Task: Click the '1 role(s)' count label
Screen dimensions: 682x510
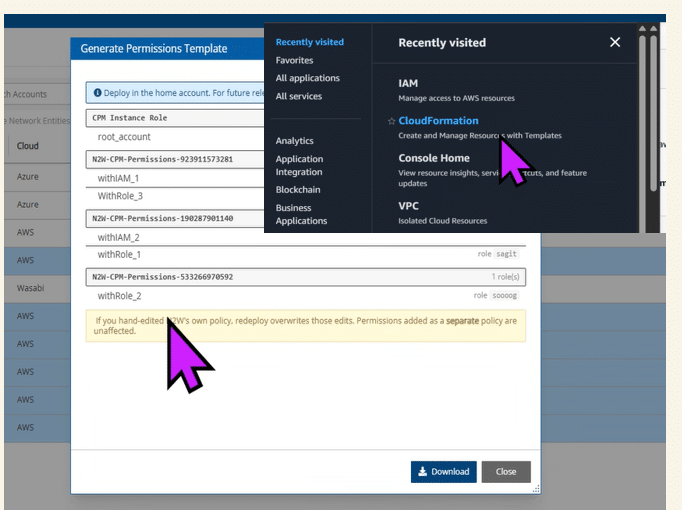Action: 505,277
